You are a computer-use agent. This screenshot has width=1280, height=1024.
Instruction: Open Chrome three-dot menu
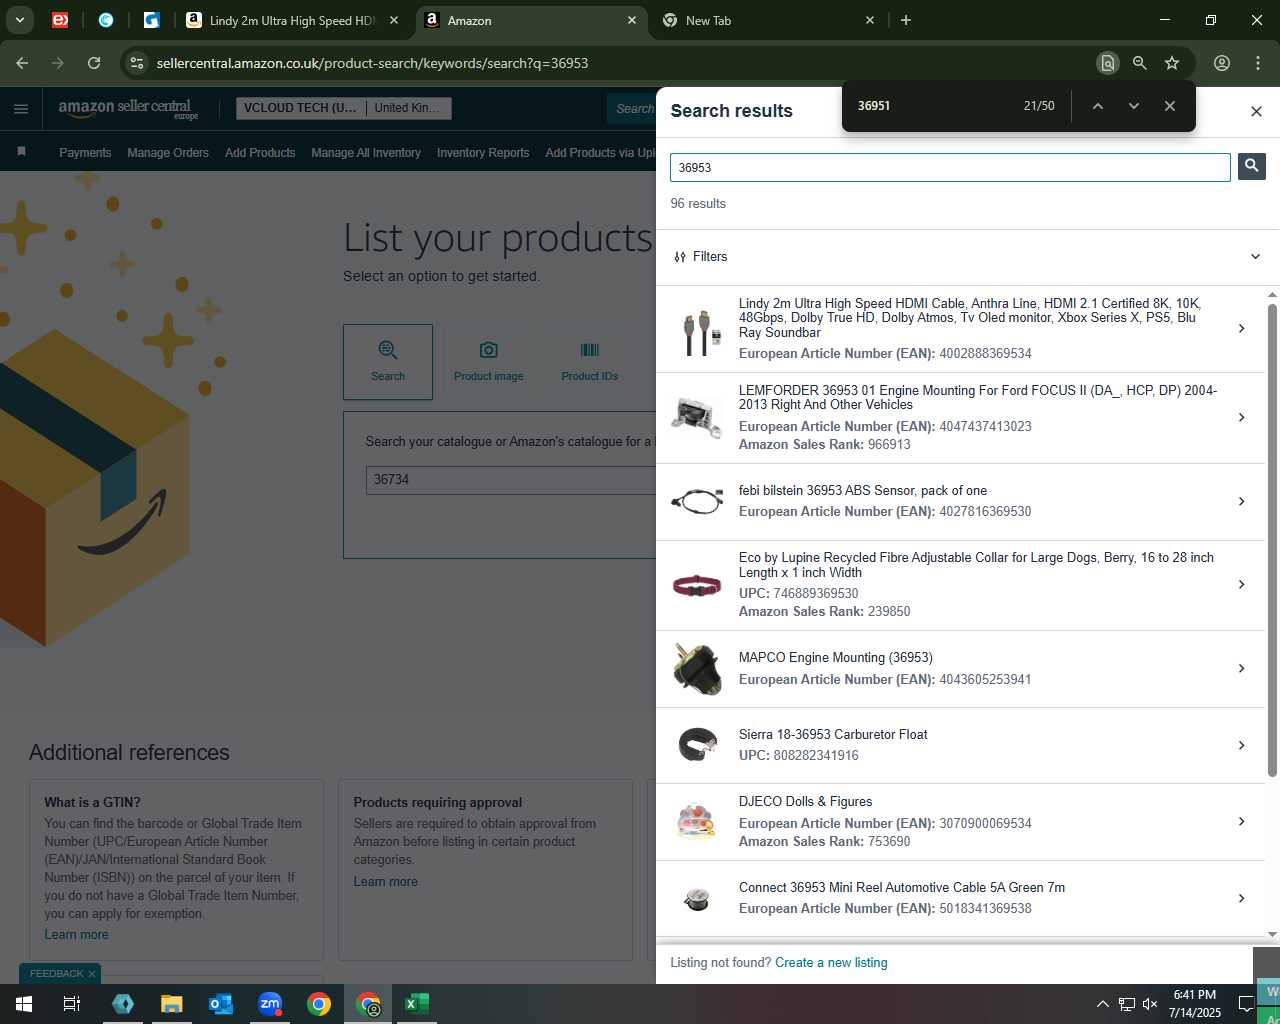point(1258,63)
